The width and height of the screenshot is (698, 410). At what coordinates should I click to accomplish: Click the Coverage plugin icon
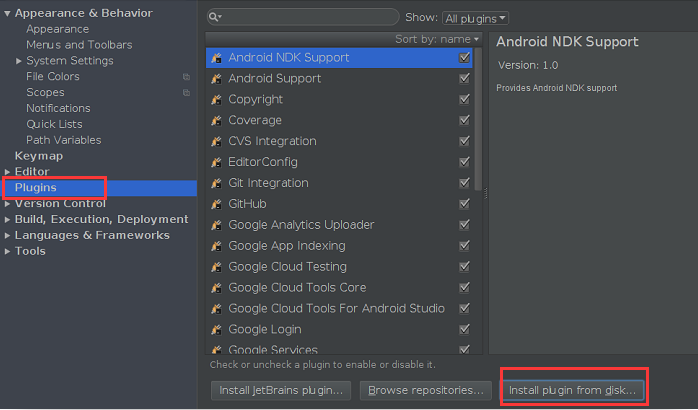(217, 121)
